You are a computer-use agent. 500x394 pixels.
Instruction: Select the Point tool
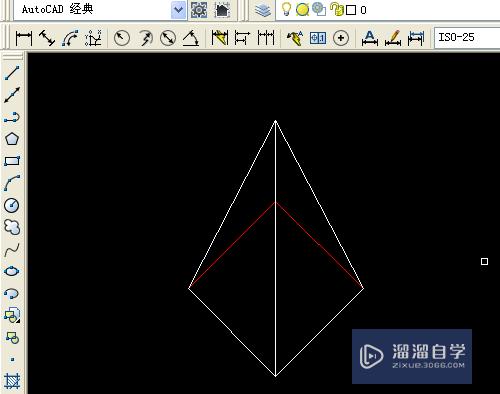tap(12, 359)
